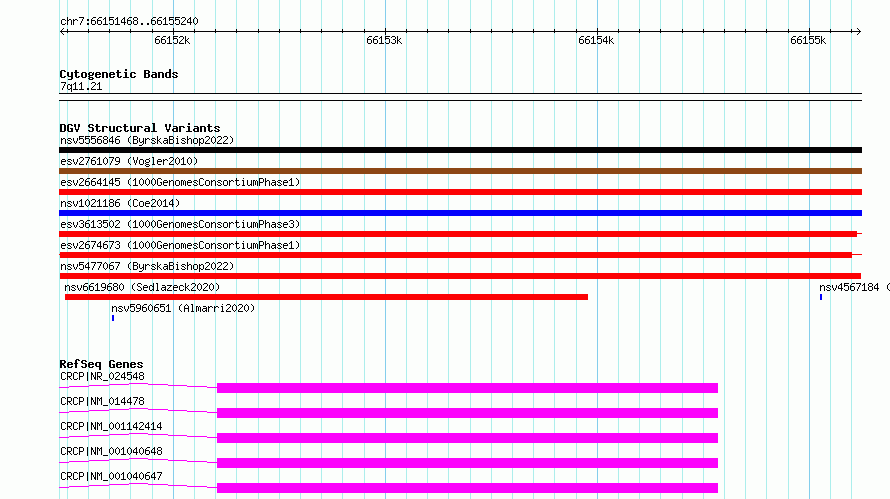This screenshot has height=499, width=890.
Task: Click the RefSeq Genes track title
Action: pyautogui.click(x=101, y=364)
